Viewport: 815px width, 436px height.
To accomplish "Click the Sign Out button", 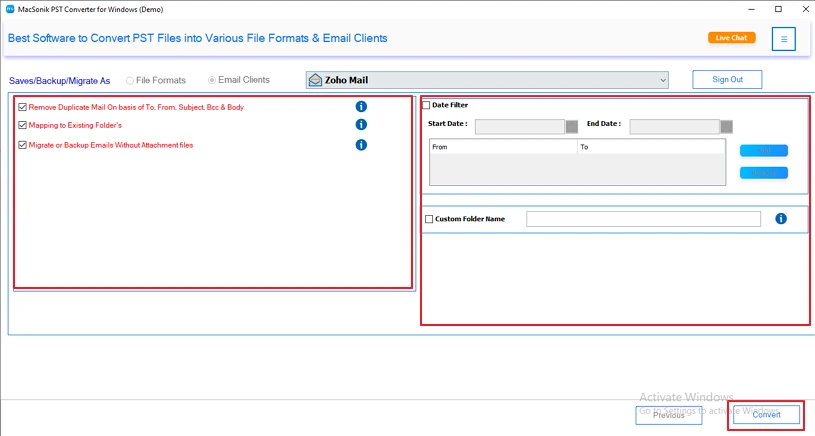I will pos(727,80).
